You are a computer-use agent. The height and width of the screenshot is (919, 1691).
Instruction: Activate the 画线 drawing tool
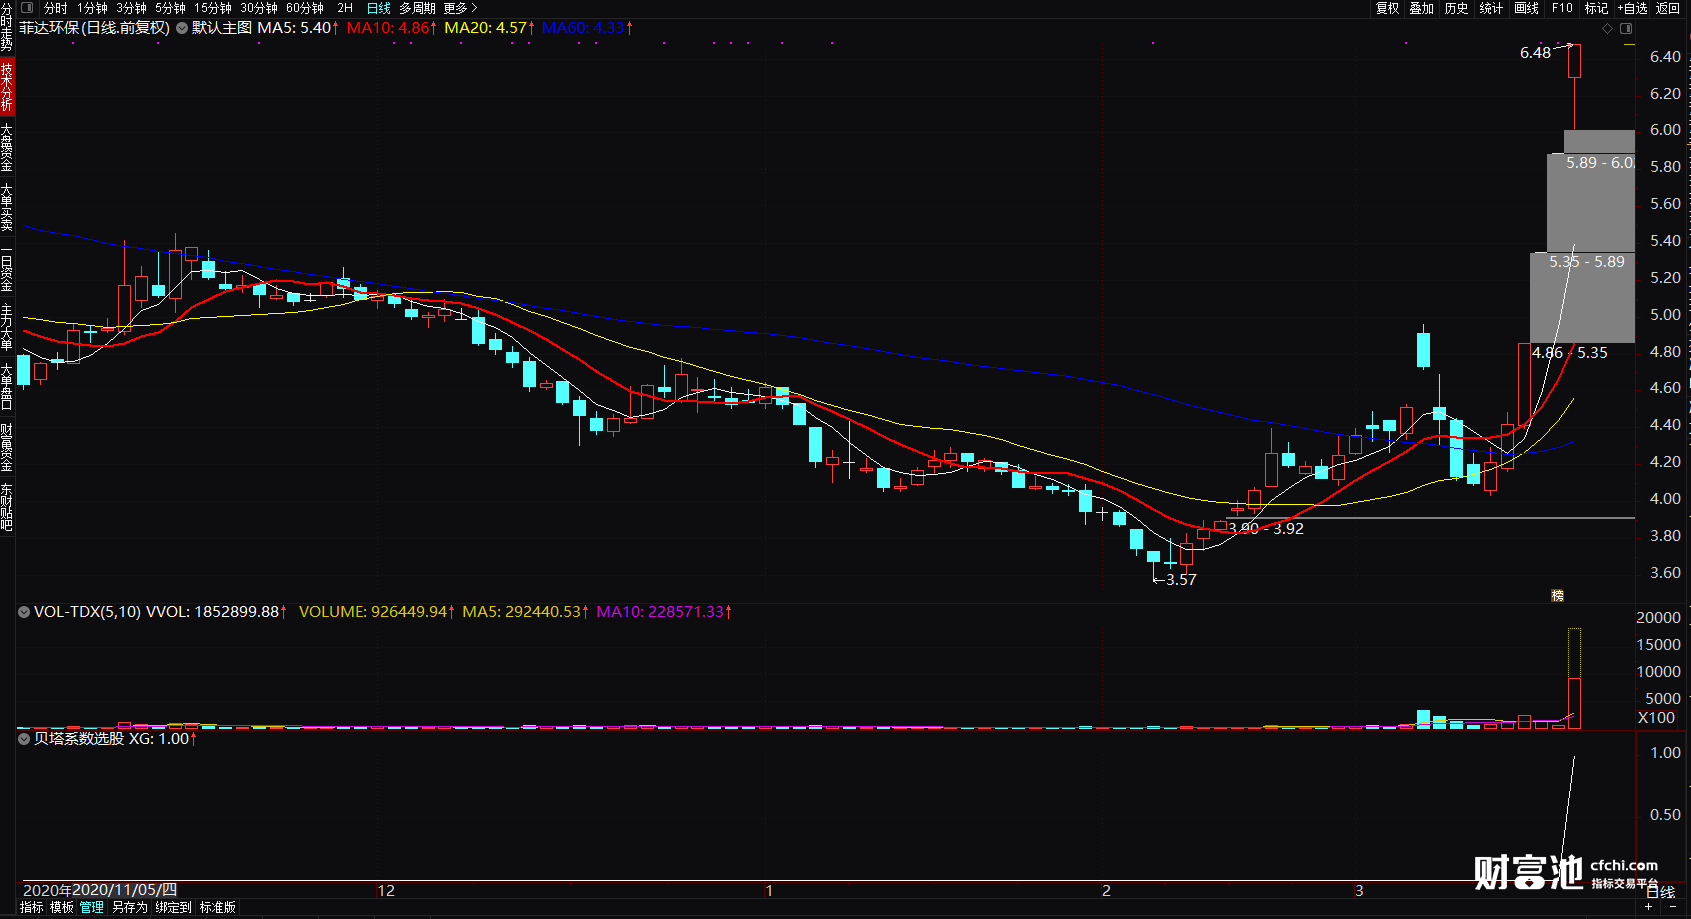pos(1527,8)
